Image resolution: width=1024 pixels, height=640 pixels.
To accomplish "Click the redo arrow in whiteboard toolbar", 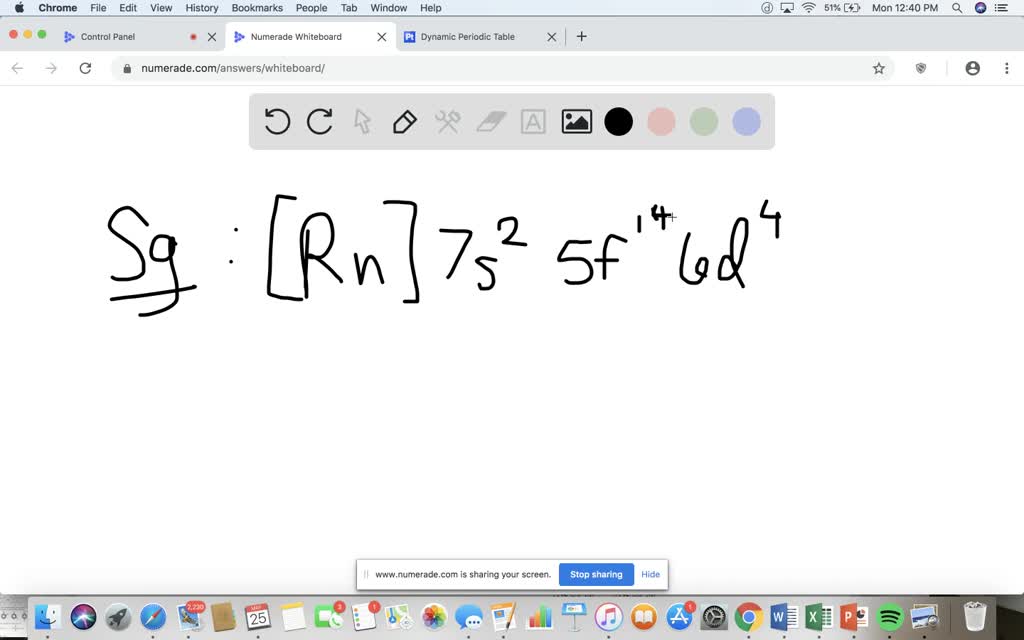I will 320,122.
